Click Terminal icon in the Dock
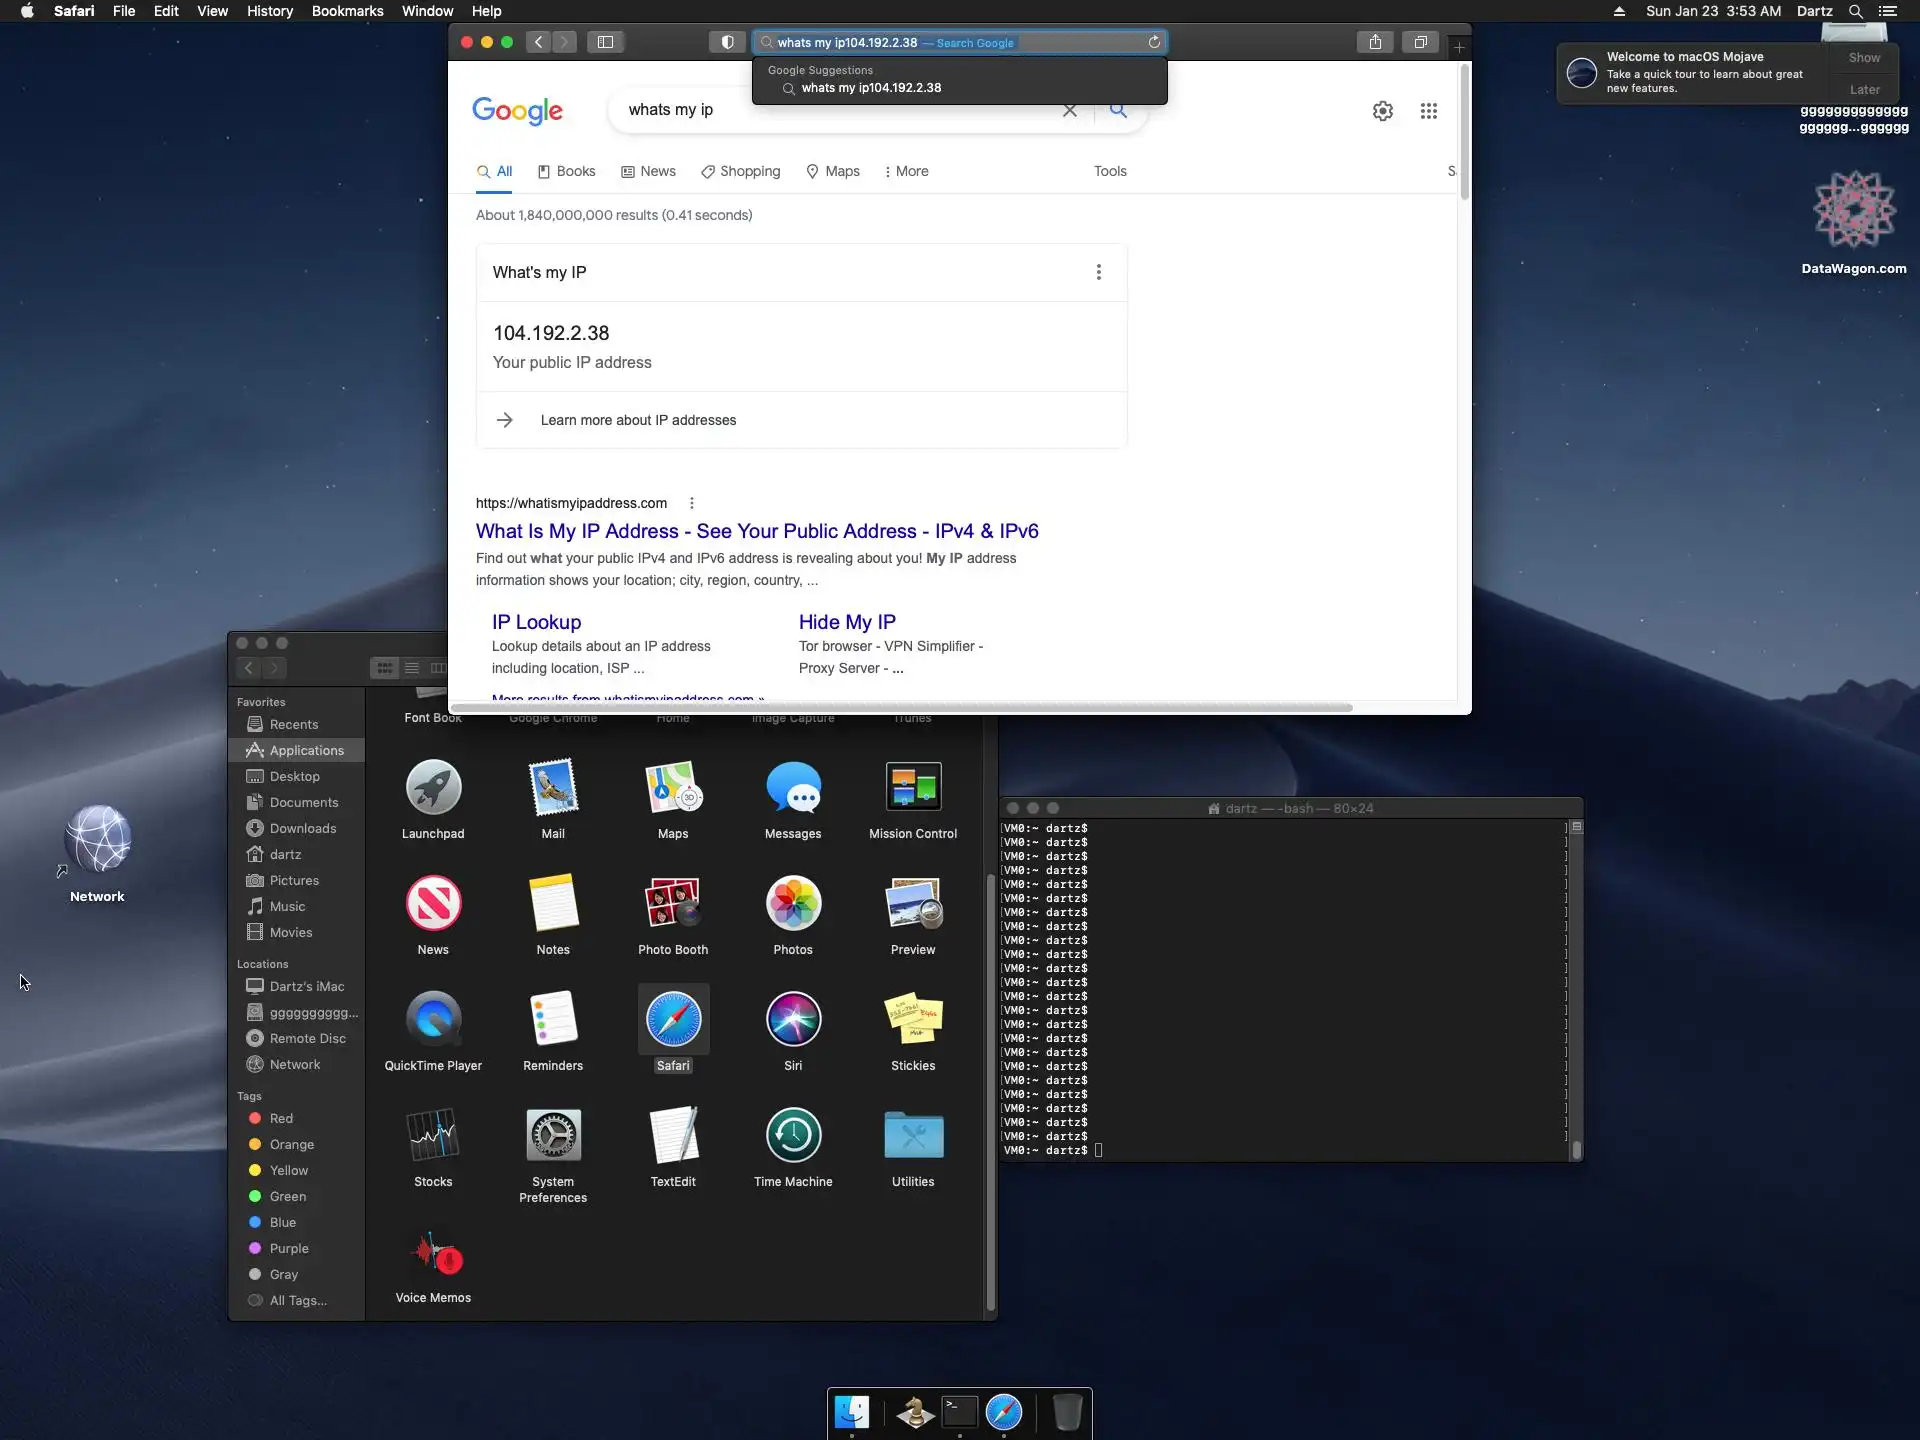 [959, 1412]
